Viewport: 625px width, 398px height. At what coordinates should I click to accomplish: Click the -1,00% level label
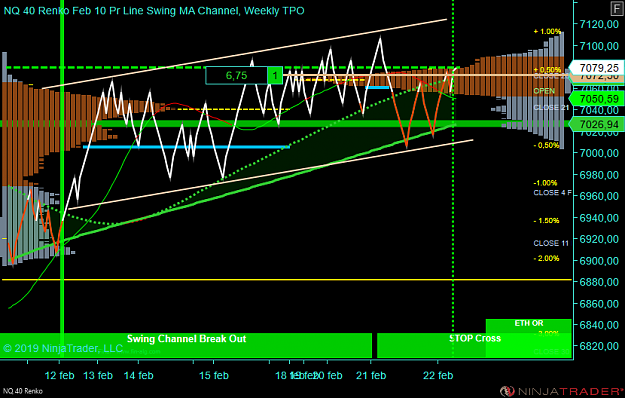545,183
